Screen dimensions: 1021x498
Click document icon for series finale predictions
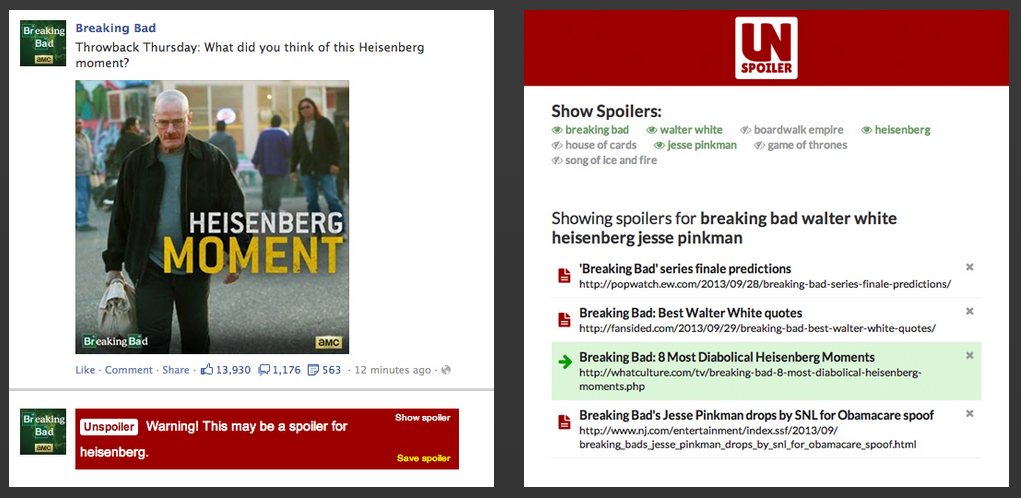[564, 275]
